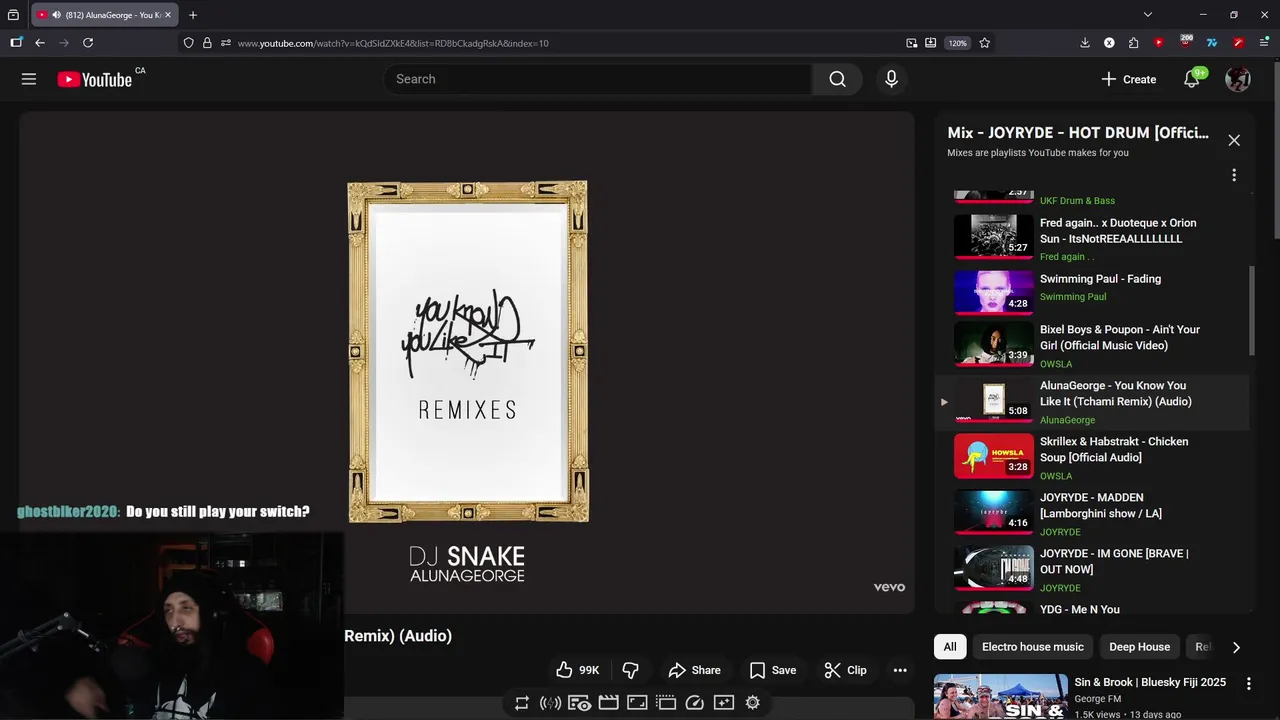This screenshot has height=720, width=1280.
Task: Open the YouTube guide hamburger menu
Action: coord(29,79)
